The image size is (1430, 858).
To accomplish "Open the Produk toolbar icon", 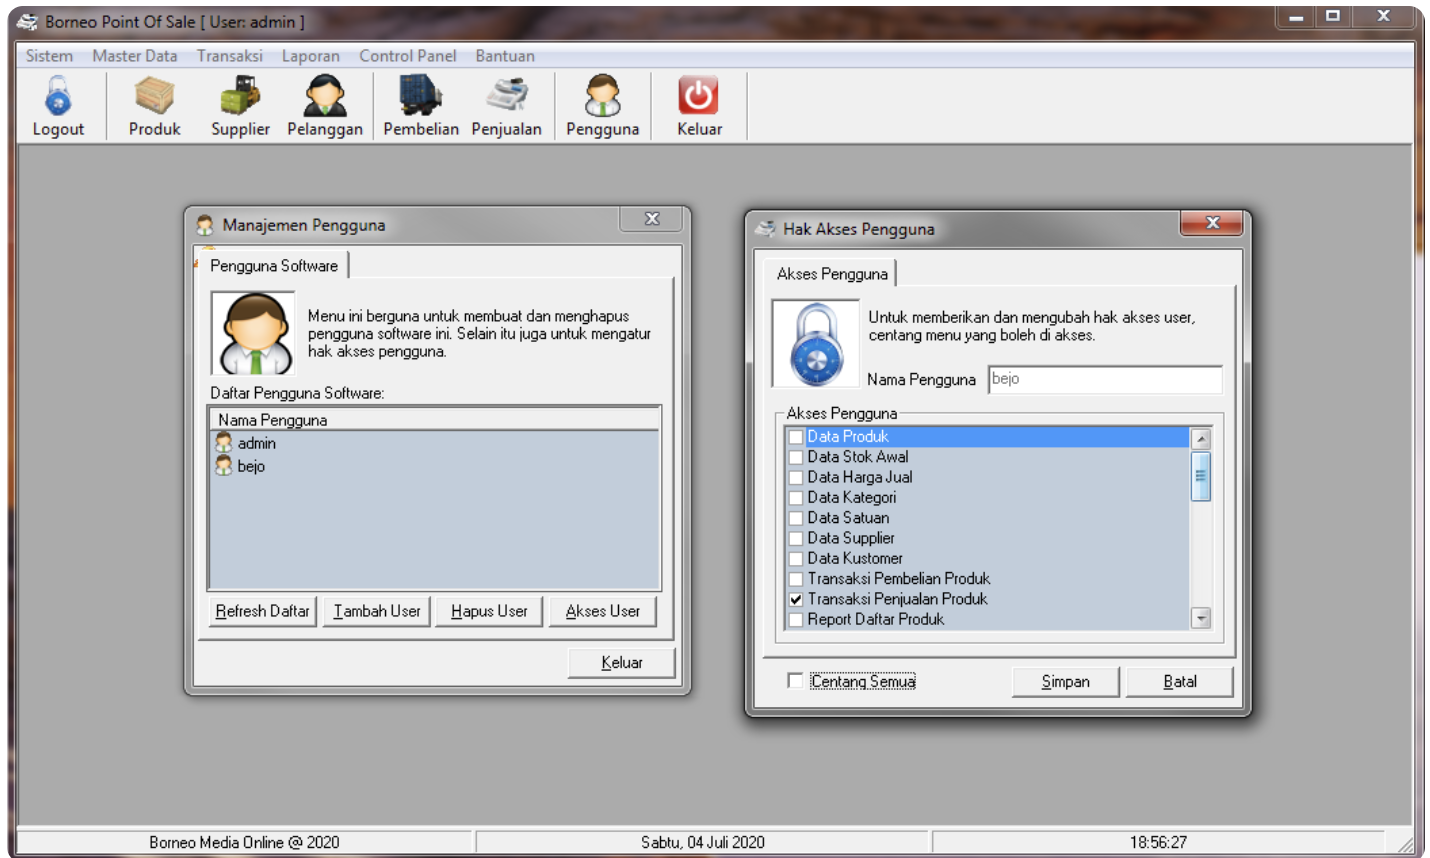I will pos(154,97).
